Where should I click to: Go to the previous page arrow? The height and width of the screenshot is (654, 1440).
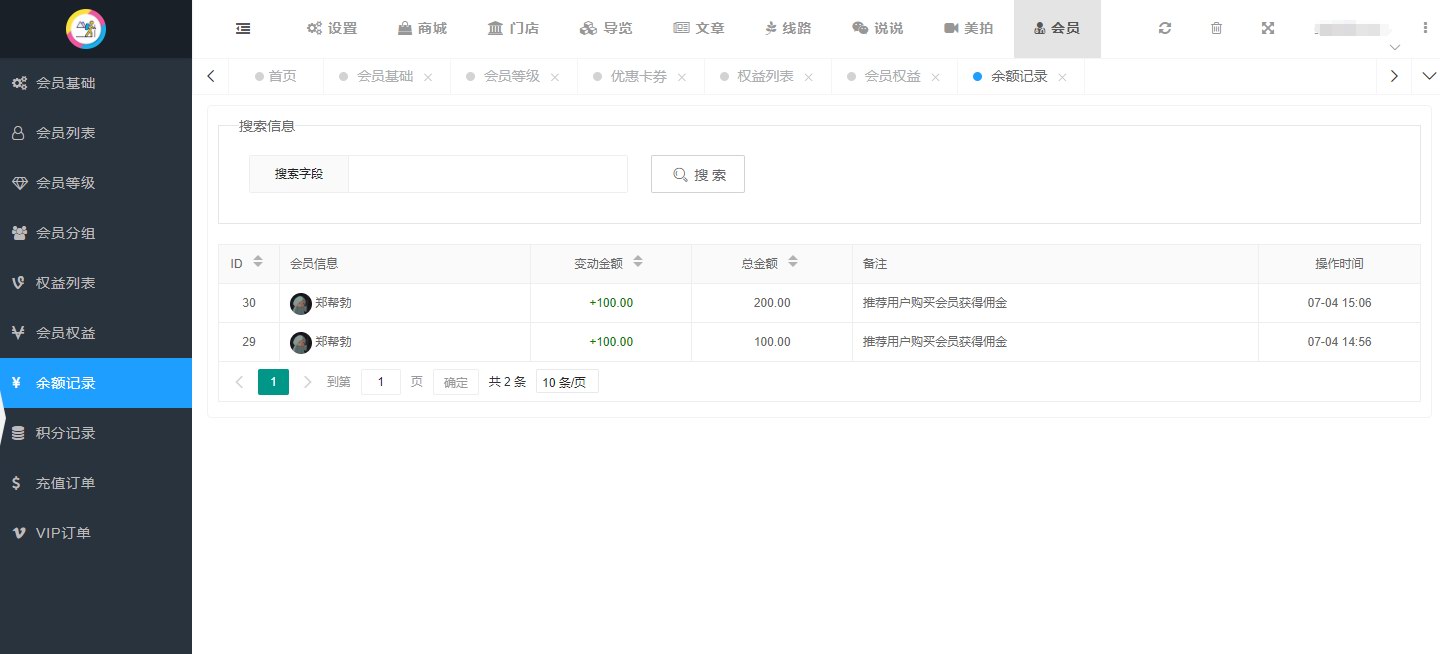click(239, 382)
